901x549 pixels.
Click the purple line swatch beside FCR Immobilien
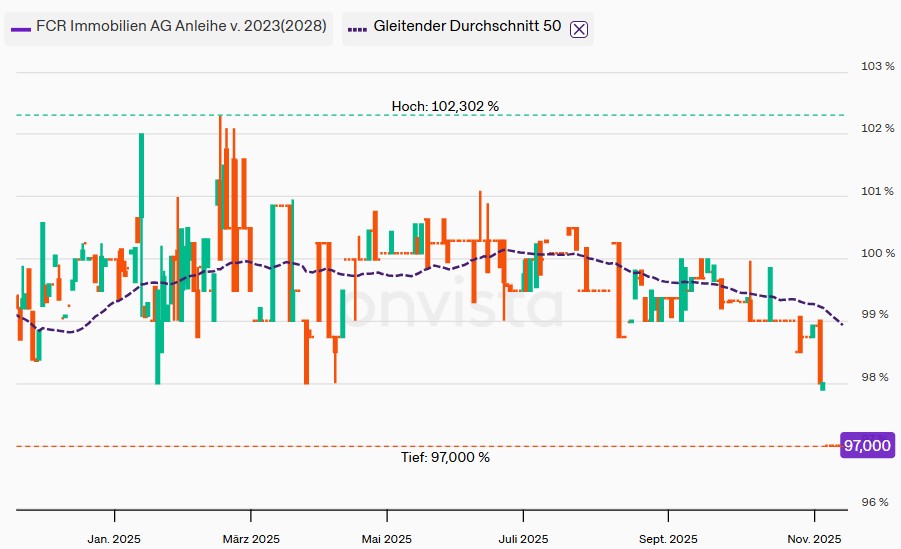[x=20, y=29]
